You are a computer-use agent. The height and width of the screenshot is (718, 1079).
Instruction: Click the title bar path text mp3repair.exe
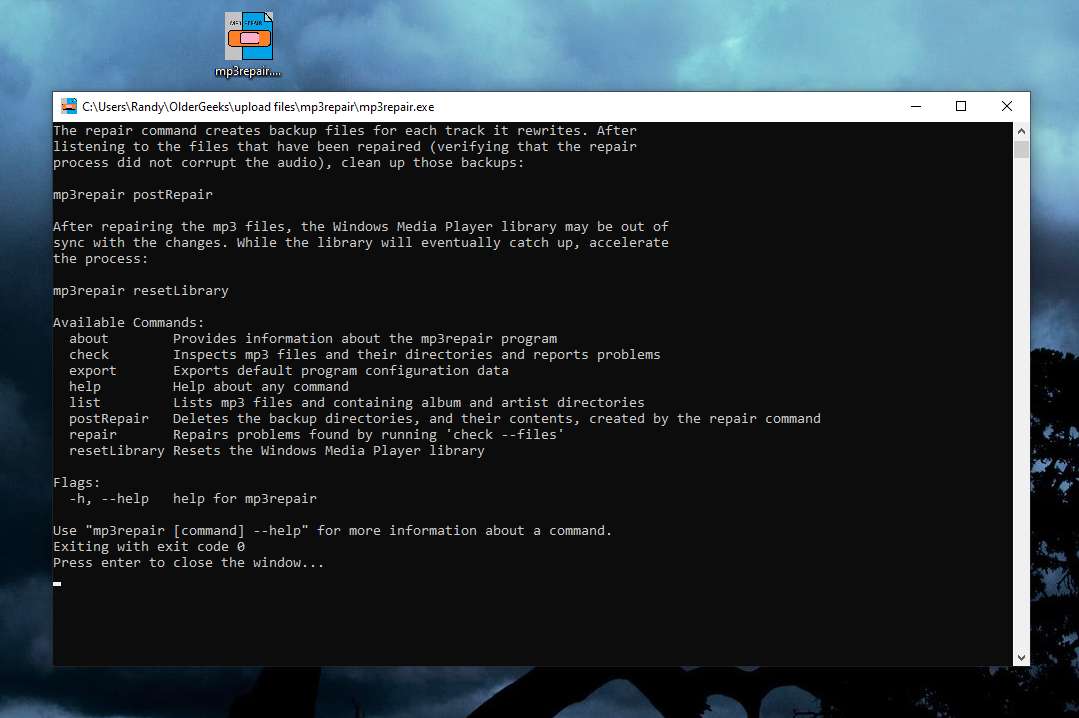click(258, 107)
